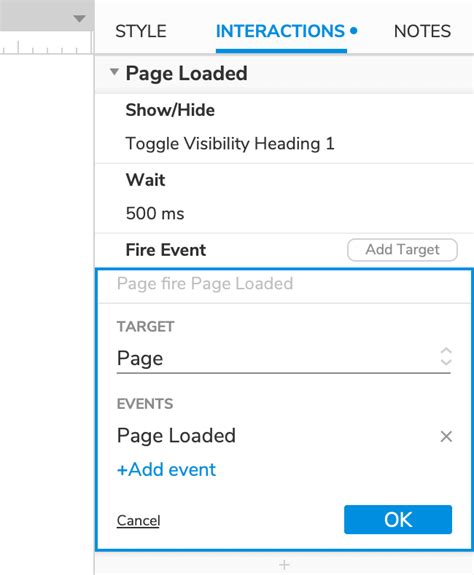Image resolution: width=474 pixels, height=575 pixels.
Task: Select Toggle Visibility Heading 1 action
Action: (x=230, y=143)
